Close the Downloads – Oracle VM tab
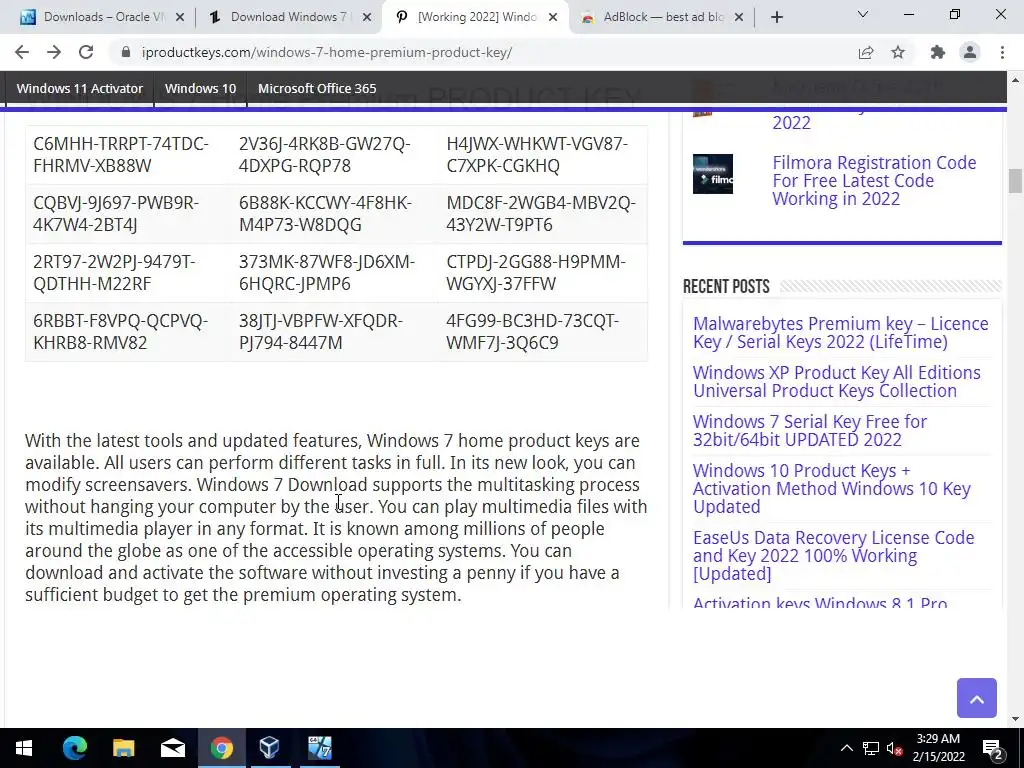This screenshot has height=768, width=1024. click(x=180, y=17)
